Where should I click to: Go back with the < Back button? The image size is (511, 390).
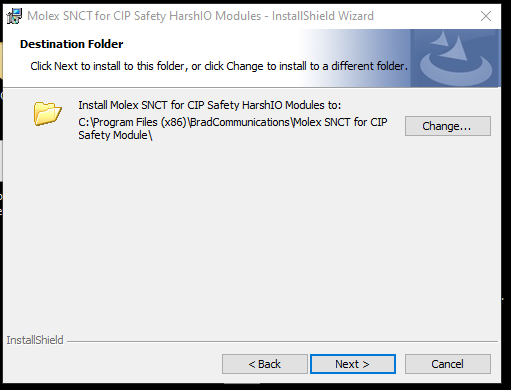265,364
